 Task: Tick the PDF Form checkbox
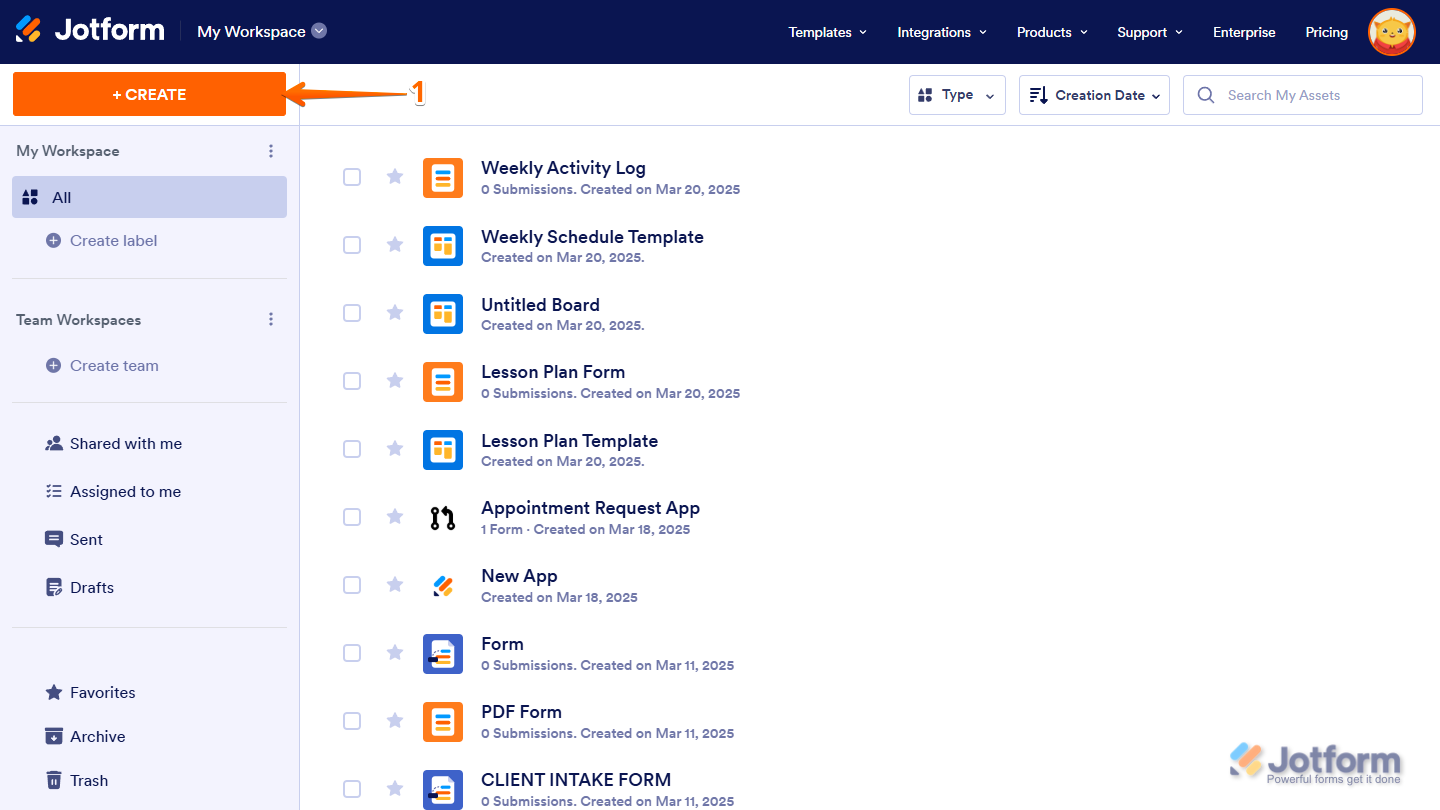(x=352, y=721)
